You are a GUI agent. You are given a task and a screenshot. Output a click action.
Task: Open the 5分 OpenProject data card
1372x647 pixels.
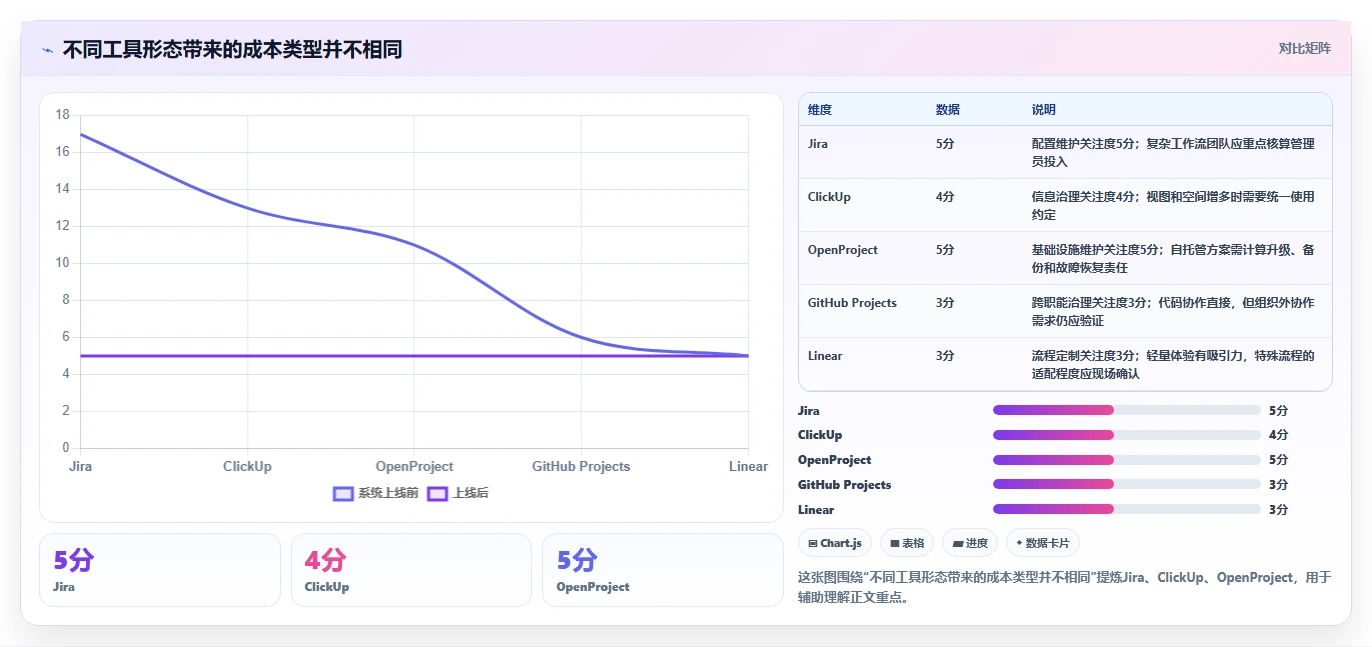pyautogui.click(x=663, y=570)
